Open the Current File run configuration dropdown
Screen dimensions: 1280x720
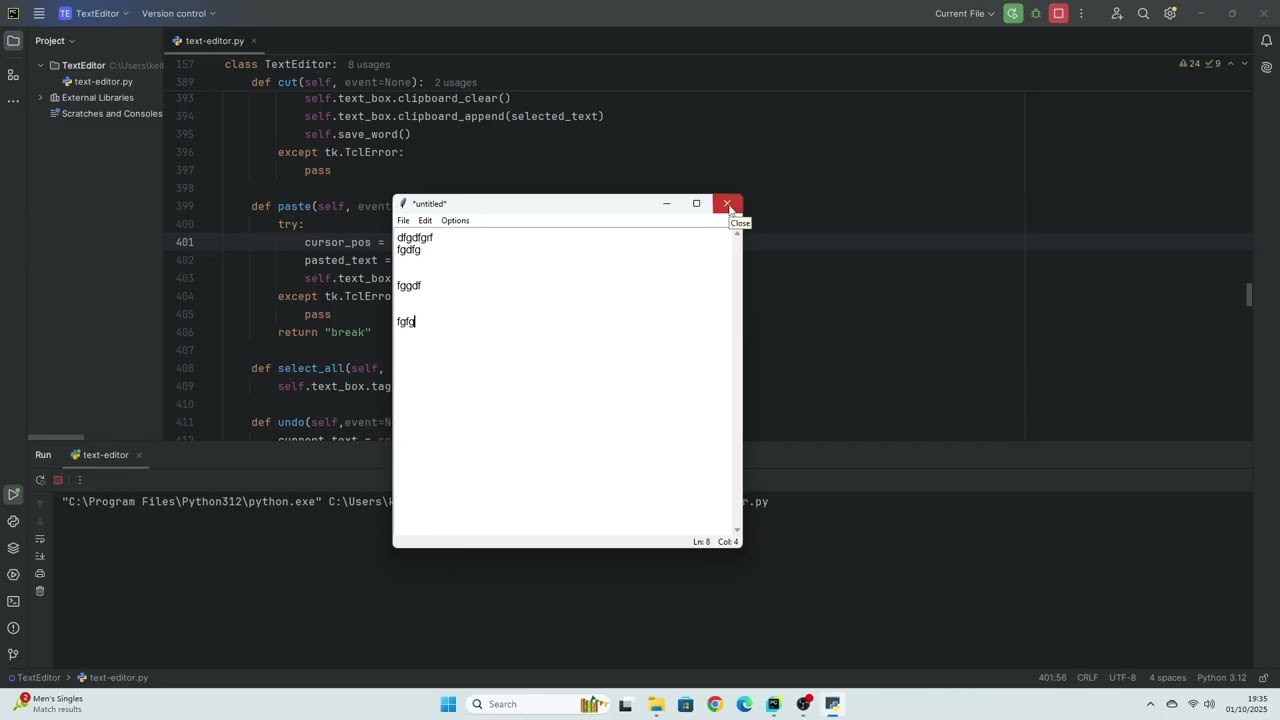(965, 14)
